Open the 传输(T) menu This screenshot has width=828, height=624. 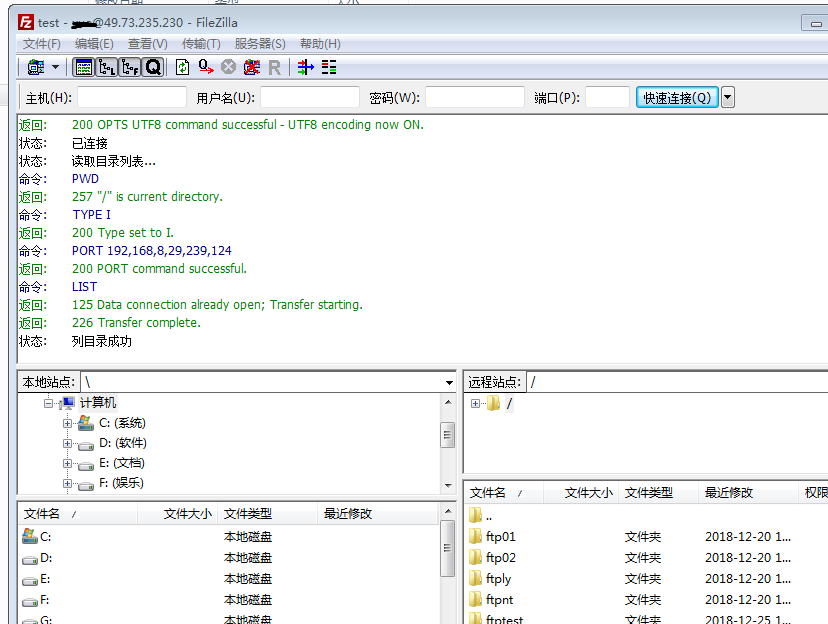pos(201,44)
